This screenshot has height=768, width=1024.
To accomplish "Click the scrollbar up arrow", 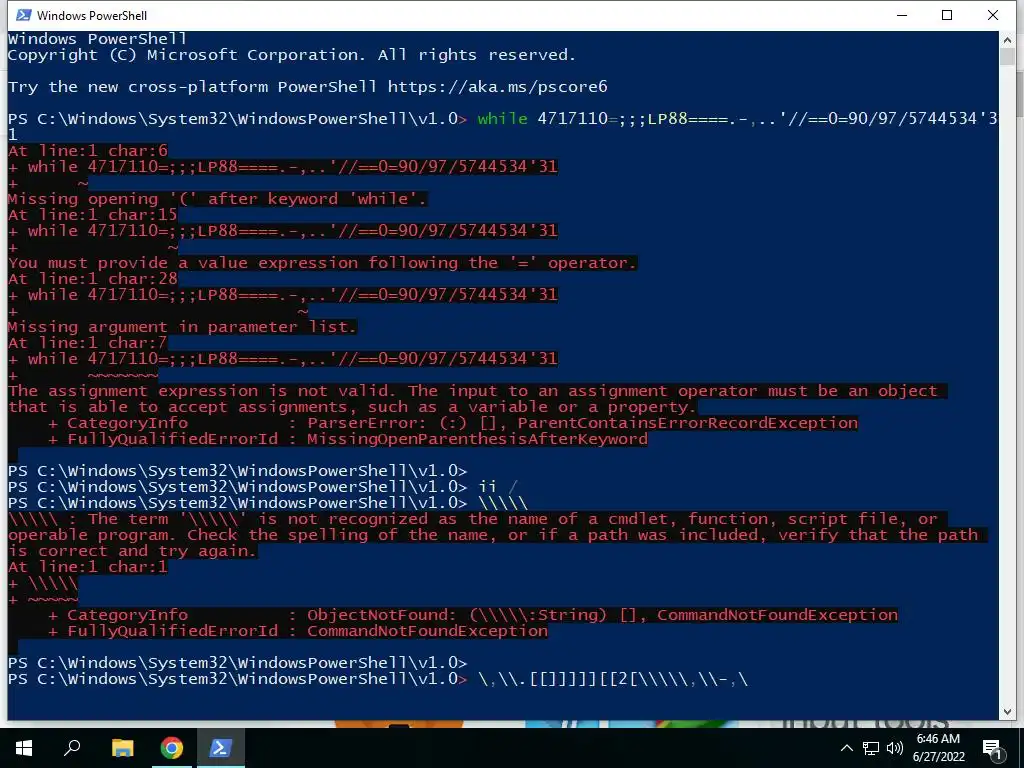I will (x=1007, y=40).
